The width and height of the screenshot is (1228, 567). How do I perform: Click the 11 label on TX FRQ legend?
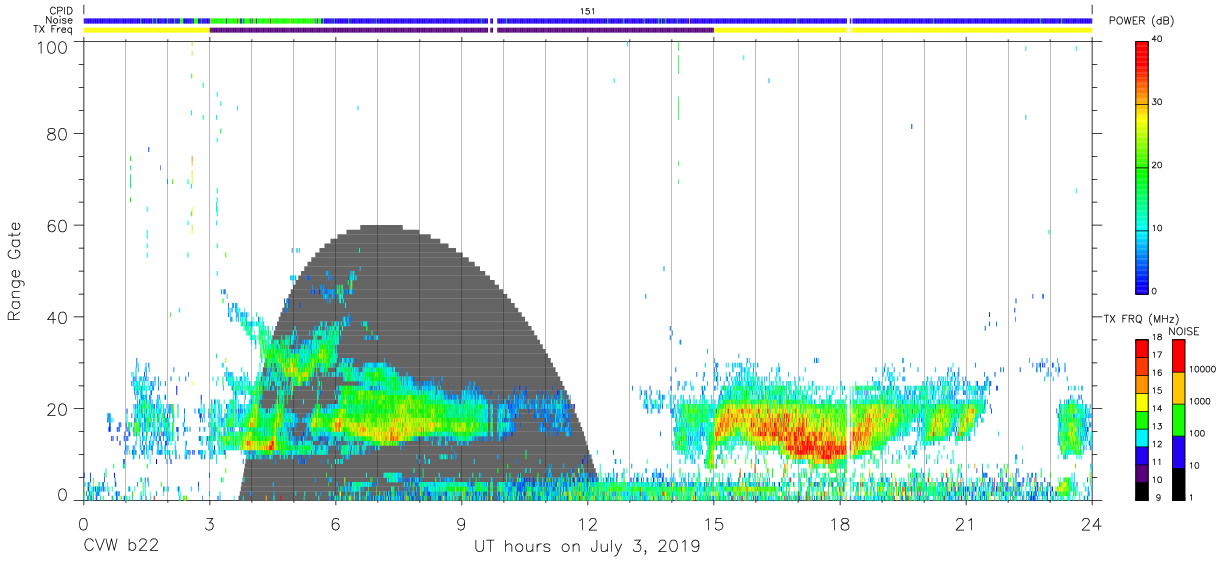1157,462
